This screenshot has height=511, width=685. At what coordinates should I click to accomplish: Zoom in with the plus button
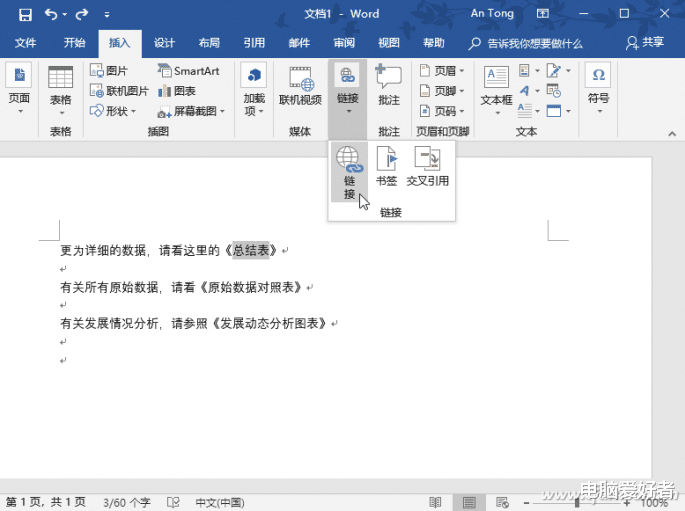click(627, 503)
